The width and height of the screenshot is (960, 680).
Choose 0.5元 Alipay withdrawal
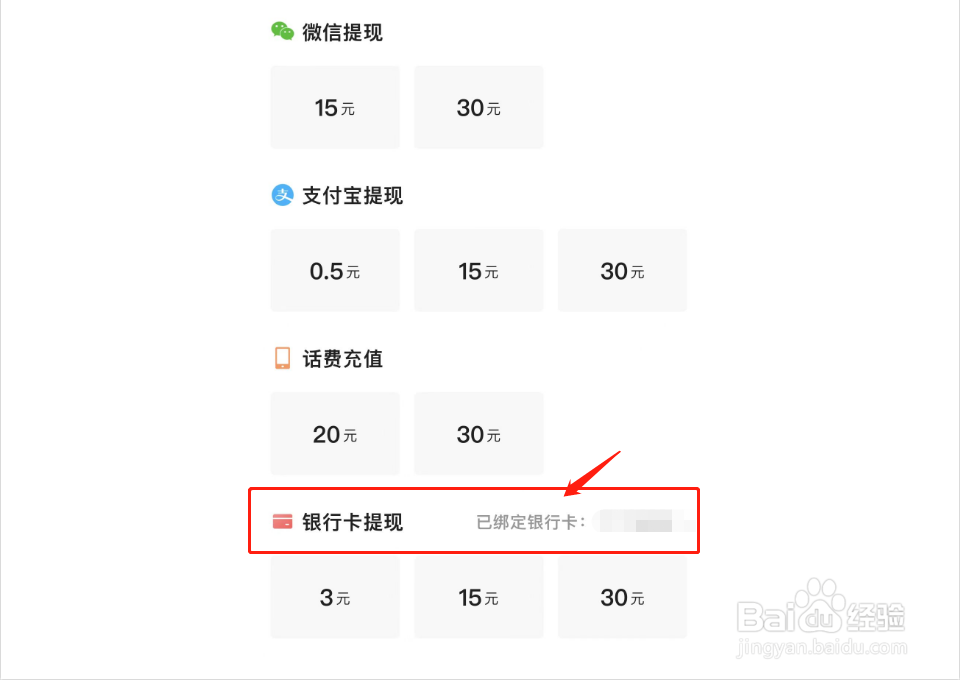pyautogui.click(x=335, y=271)
